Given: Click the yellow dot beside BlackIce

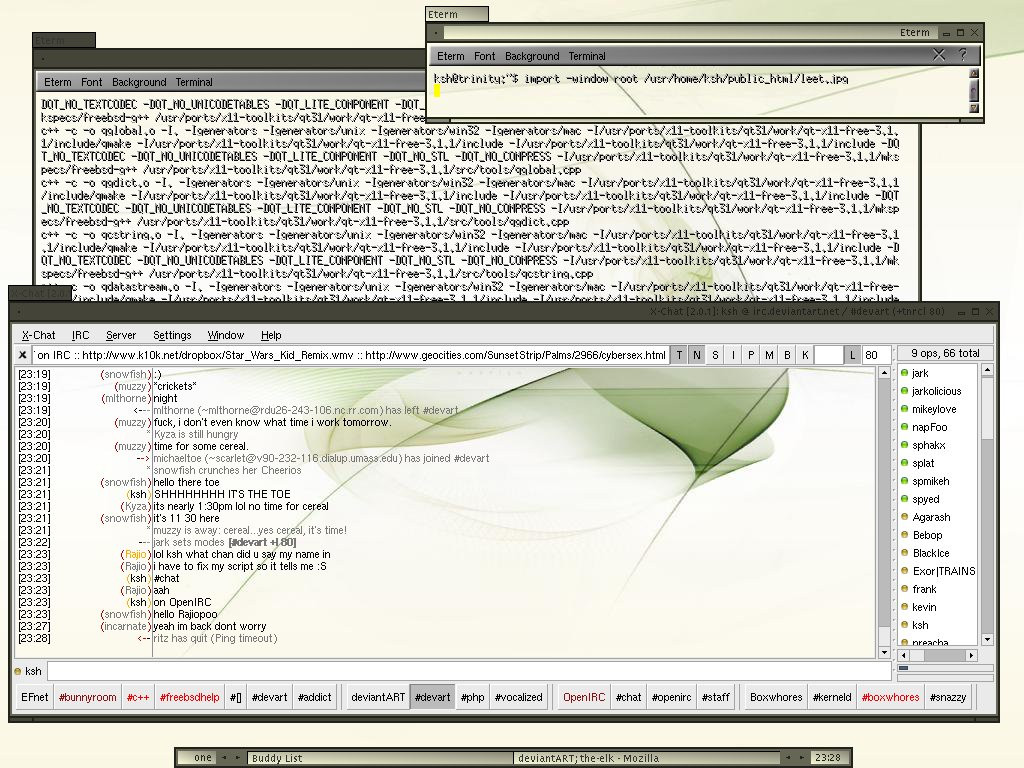Looking at the screenshot, I should (x=904, y=552).
